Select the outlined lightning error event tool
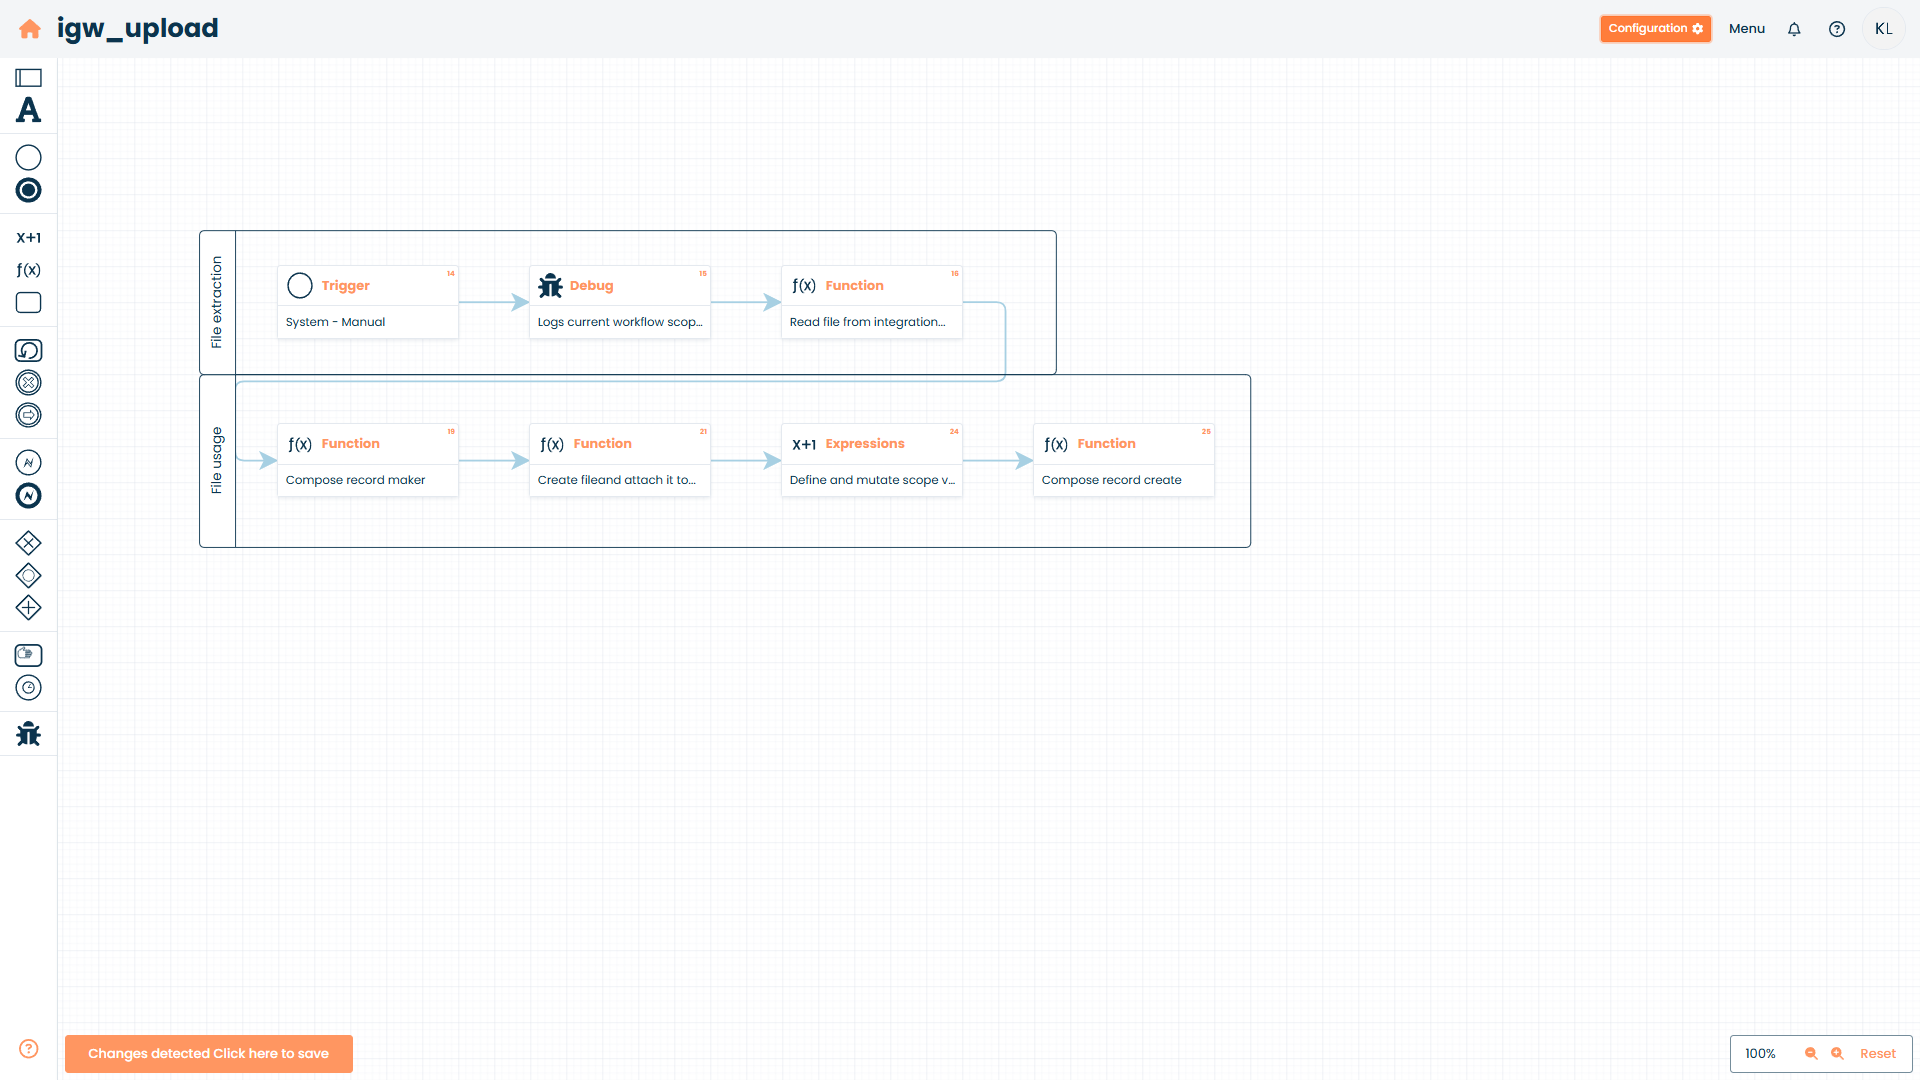This screenshot has height=1080, width=1920. pos(28,463)
